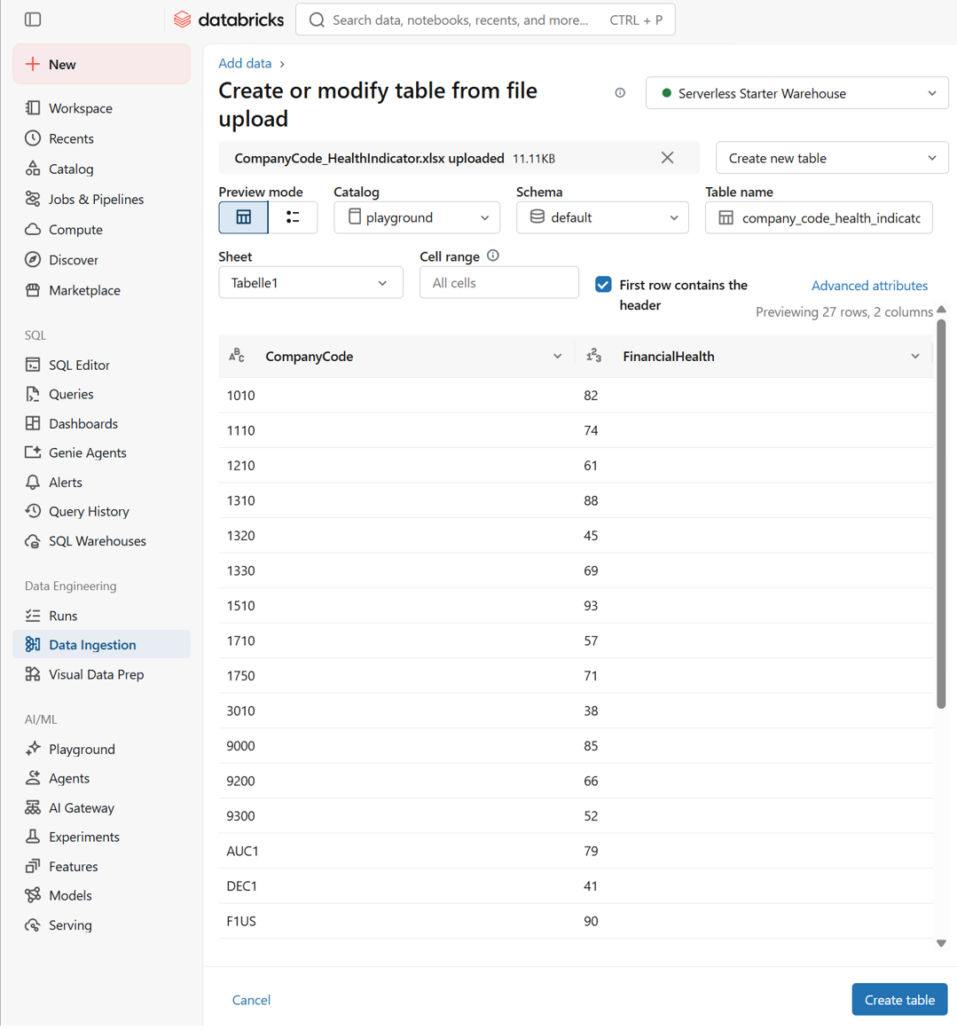The width and height of the screenshot is (957, 1030).
Task: Cancel the table creation
Action: pyautogui.click(x=251, y=1000)
